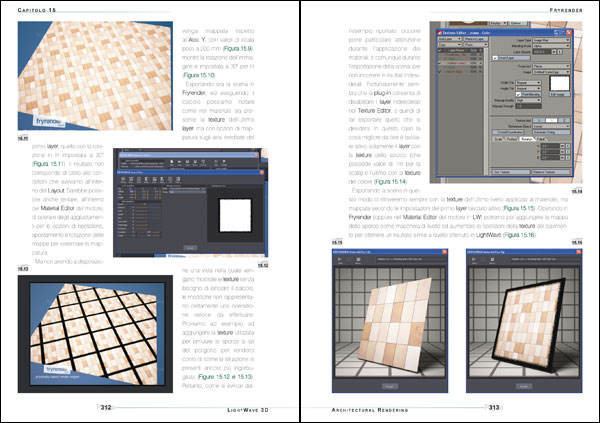Screen dimensions: 600x423
Task: Click the white square texture preview in Fryrender editor
Action: tap(235, 215)
